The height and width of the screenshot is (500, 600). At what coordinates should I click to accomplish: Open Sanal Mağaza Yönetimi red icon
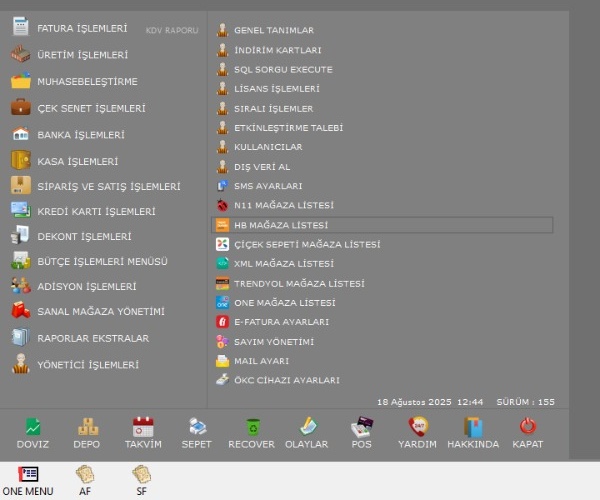point(21,311)
